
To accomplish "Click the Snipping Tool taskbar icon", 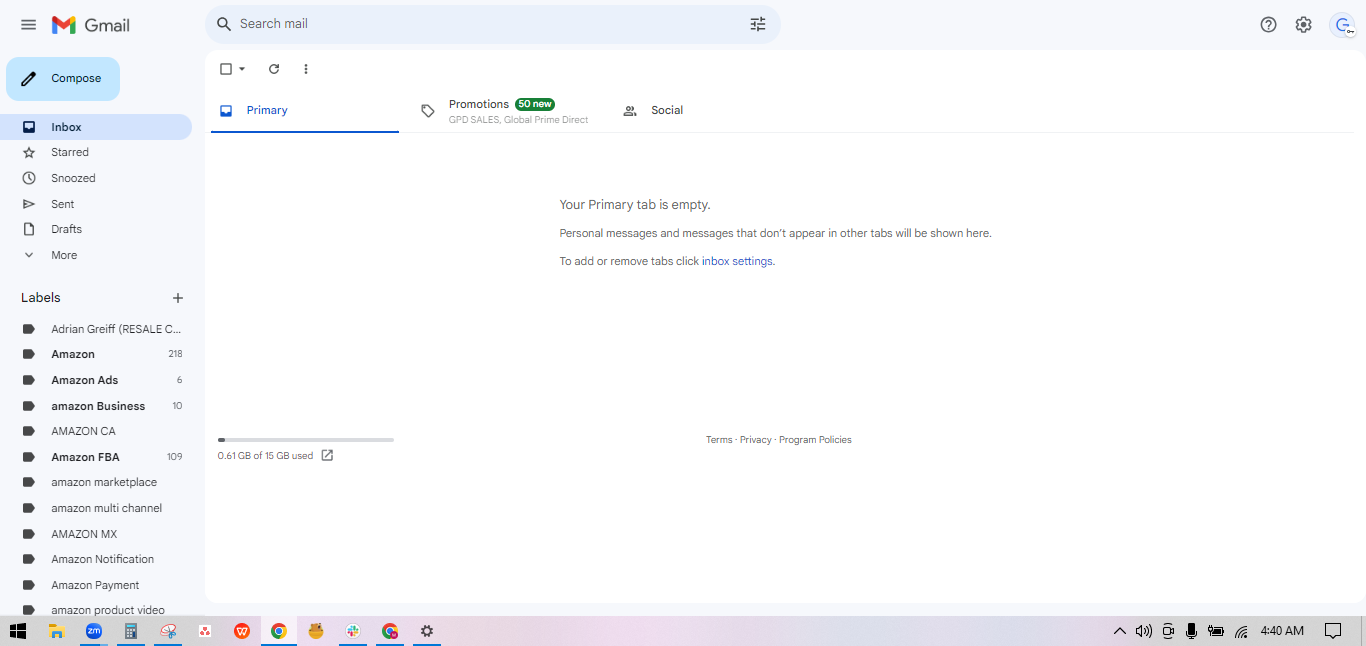I will (168, 631).
